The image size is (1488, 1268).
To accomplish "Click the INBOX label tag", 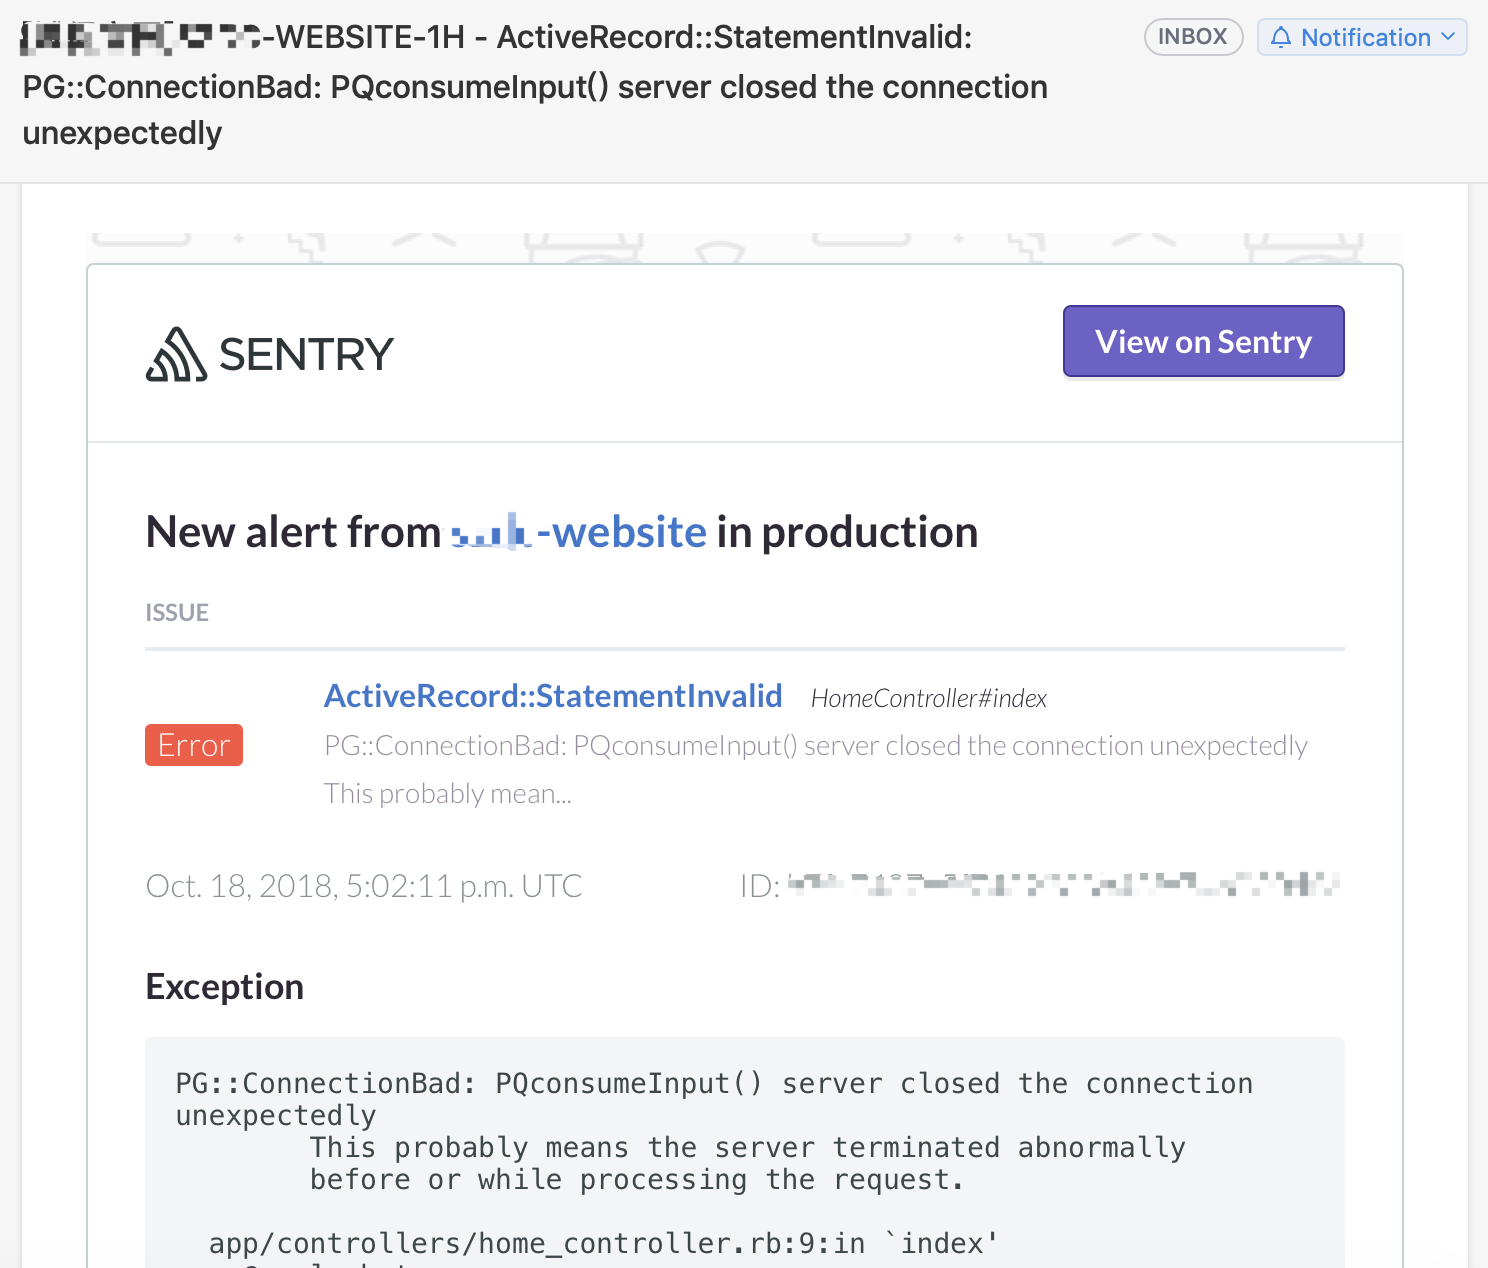I will click(x=1193, y=37).
